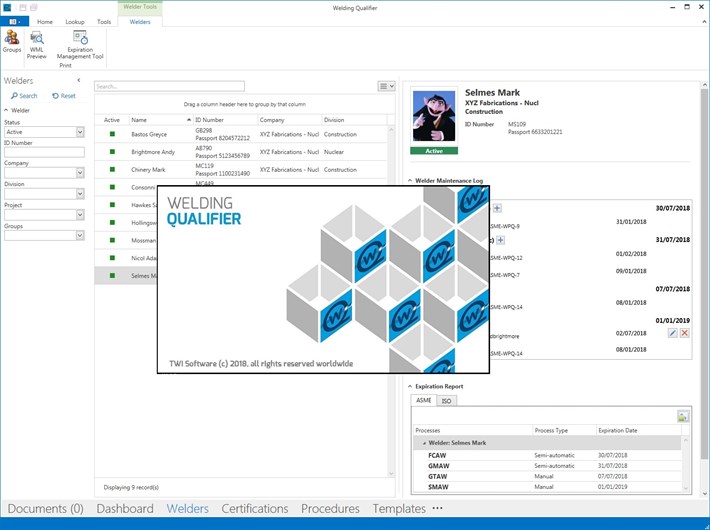Go to Documents (0) navigation

(x=45, y=508)
